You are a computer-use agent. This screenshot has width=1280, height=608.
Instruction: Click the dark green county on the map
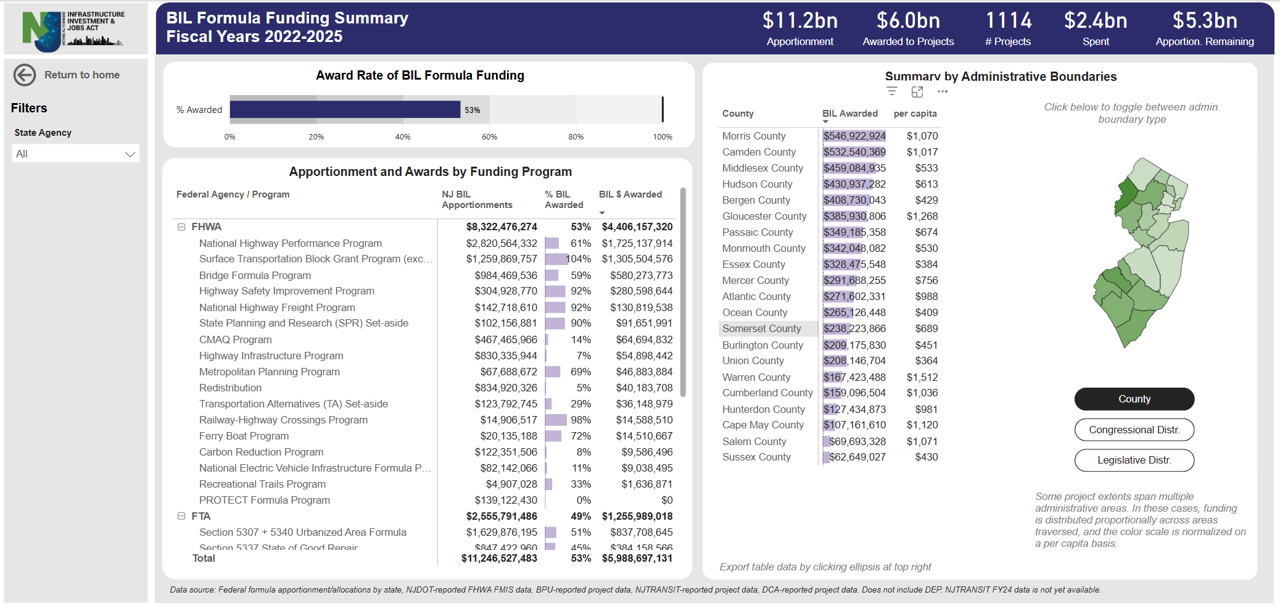(1126, 195)
